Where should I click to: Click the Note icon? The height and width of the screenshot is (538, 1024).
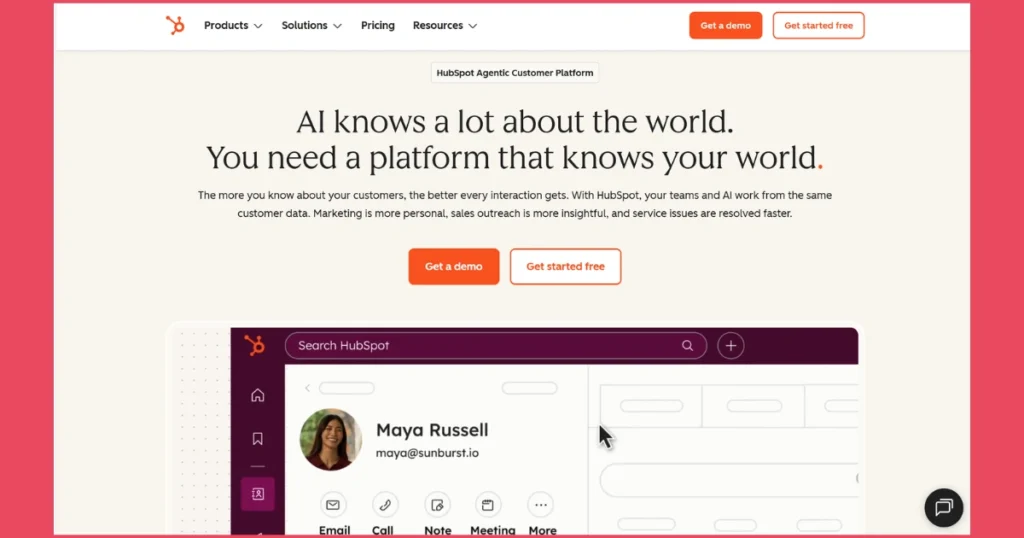438,505
